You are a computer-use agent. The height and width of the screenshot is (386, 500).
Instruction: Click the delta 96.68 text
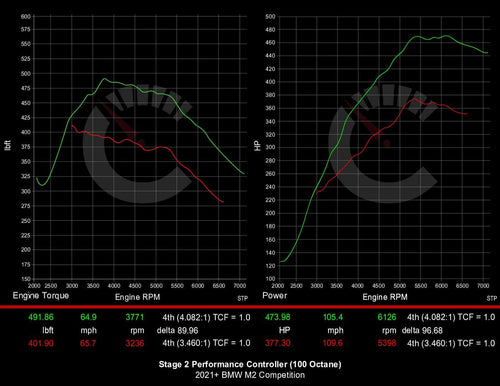tap(422, 330)
